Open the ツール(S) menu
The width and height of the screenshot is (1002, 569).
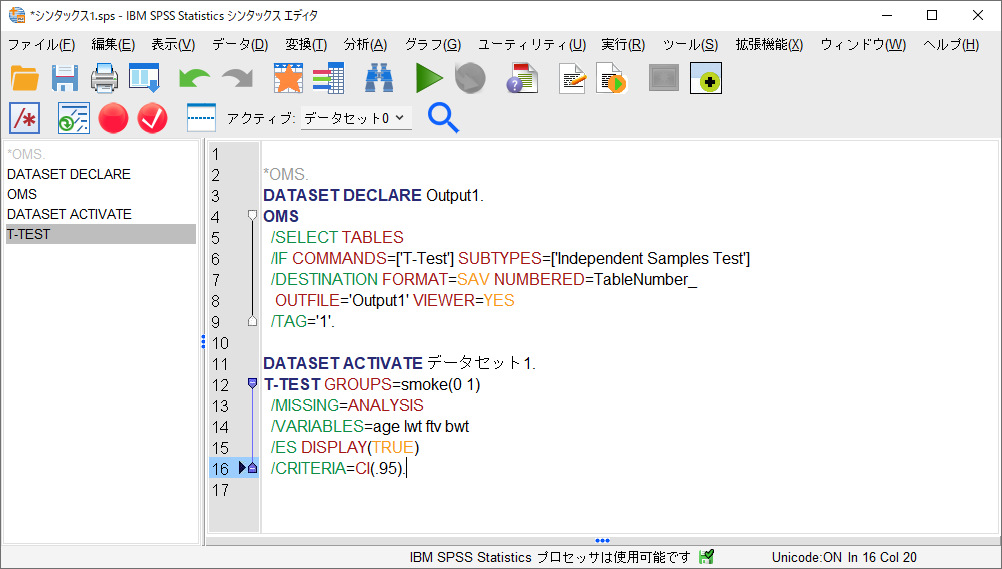(690, 45)
